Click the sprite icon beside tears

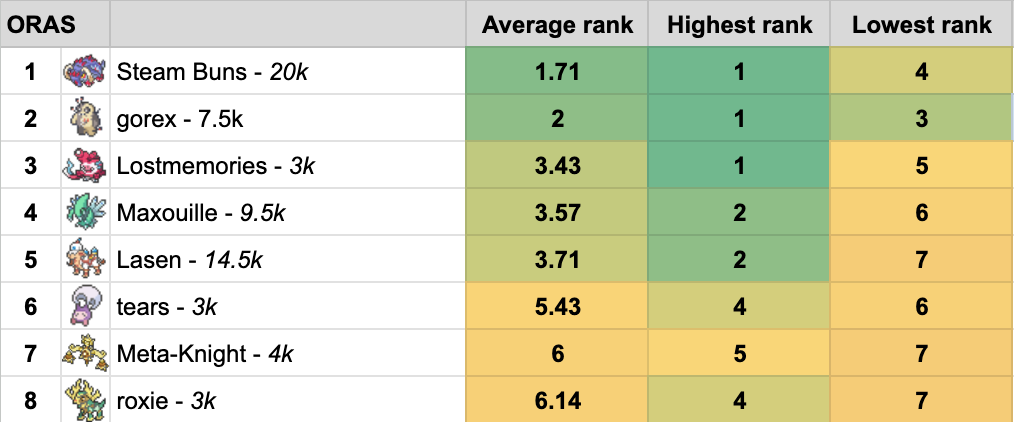[85, 306]
